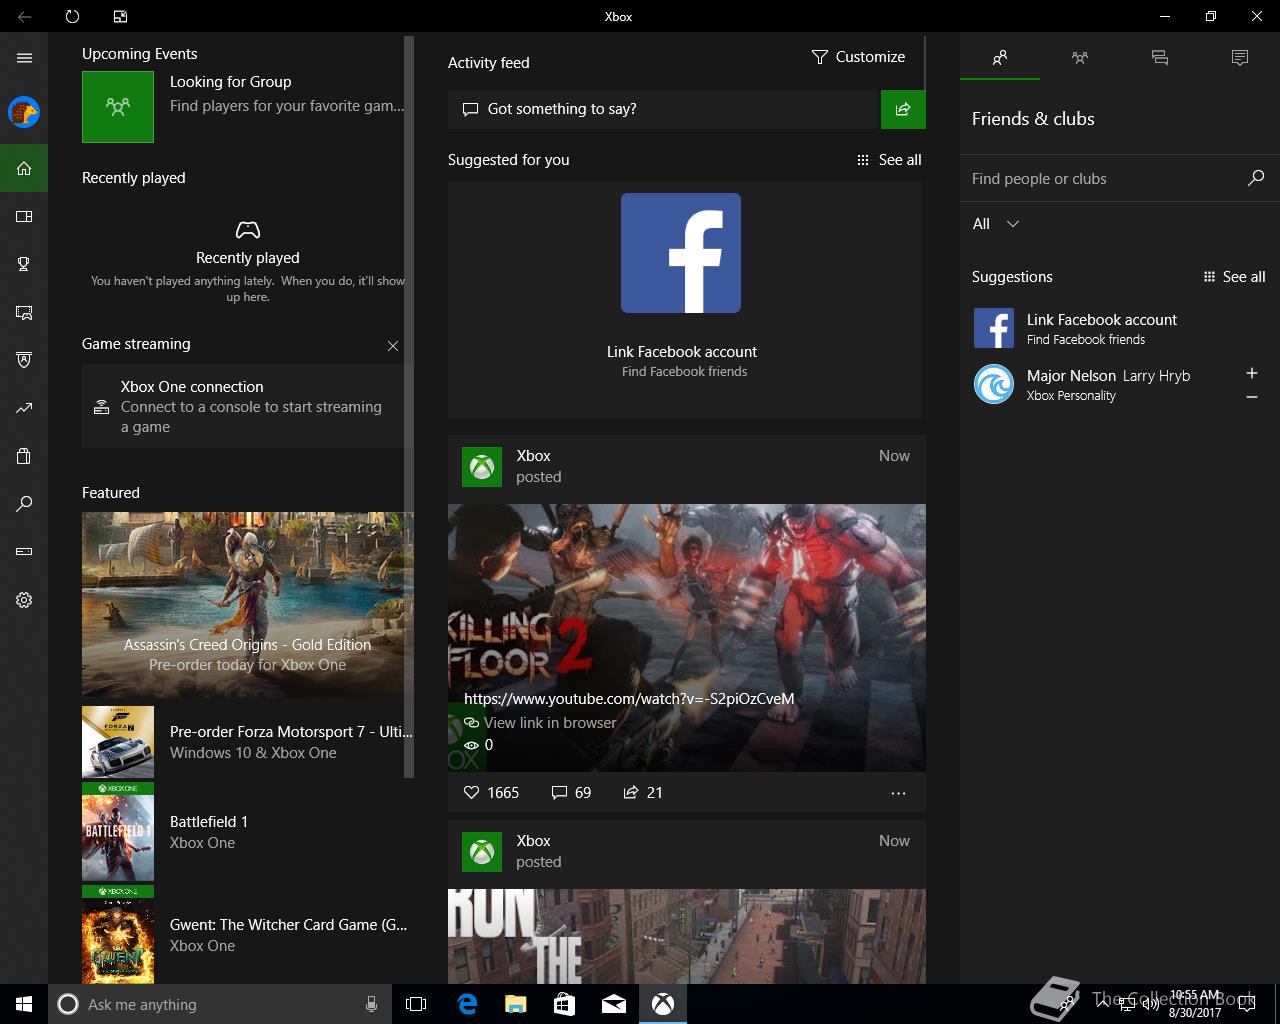Click the Looking for Group green tile
The height and width of the screenshot is (1024, 1280).
[118, 106]
